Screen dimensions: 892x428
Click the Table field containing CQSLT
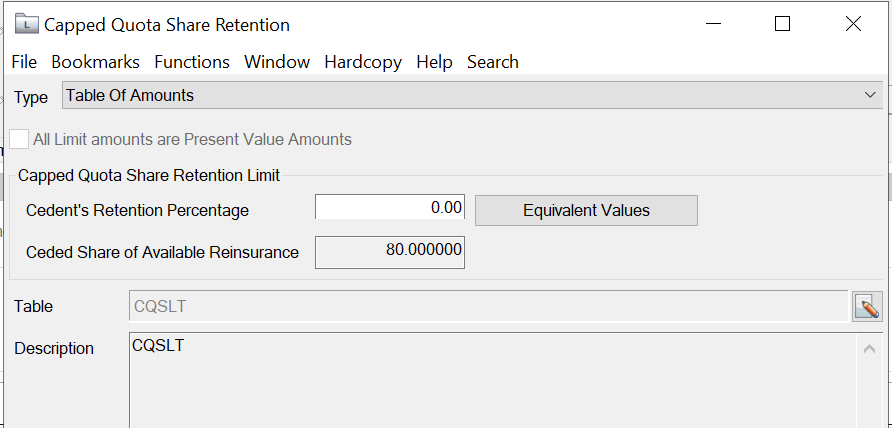point(488,307)
